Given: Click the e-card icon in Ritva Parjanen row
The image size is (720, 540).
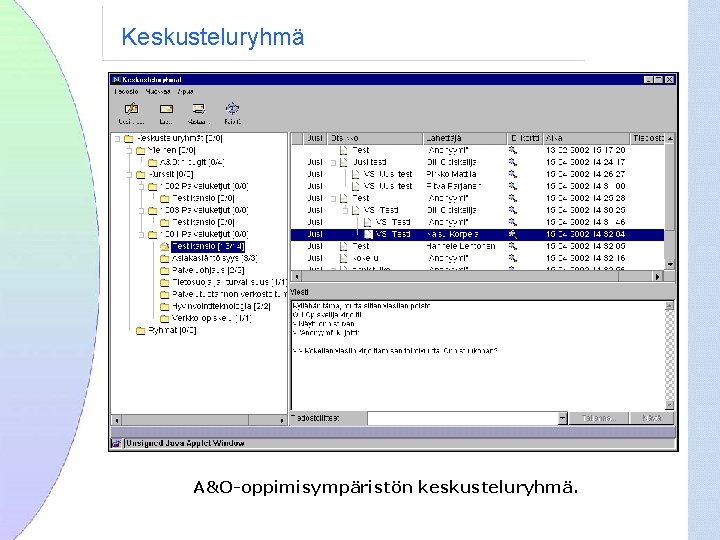Looking at the screenshot, I should [x=512, y=186].
